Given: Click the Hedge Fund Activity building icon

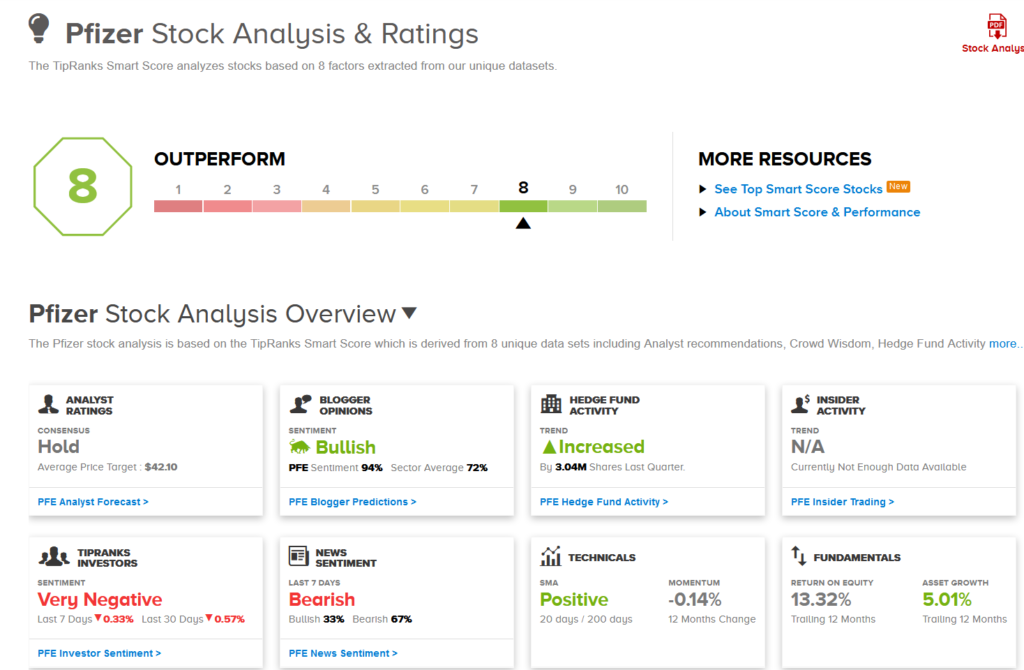Looking at the screenshot, I should 551,404.
